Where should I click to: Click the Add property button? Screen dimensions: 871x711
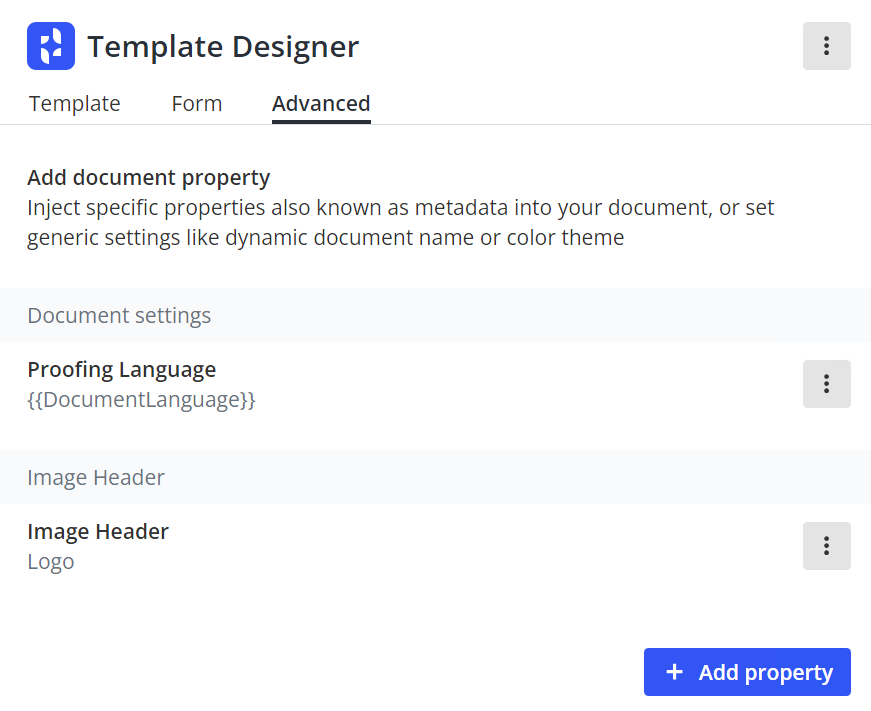coord(747,671)
